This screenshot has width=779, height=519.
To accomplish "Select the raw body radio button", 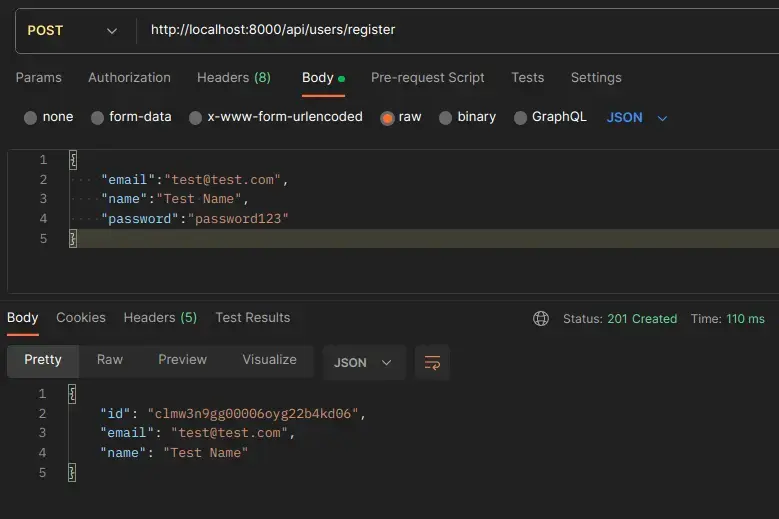I will (387, 118).
